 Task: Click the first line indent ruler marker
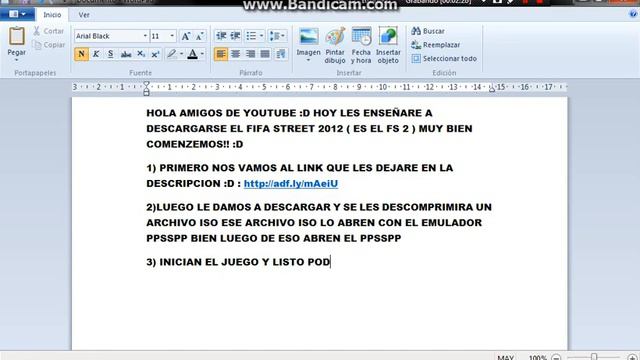coord(146,84)
